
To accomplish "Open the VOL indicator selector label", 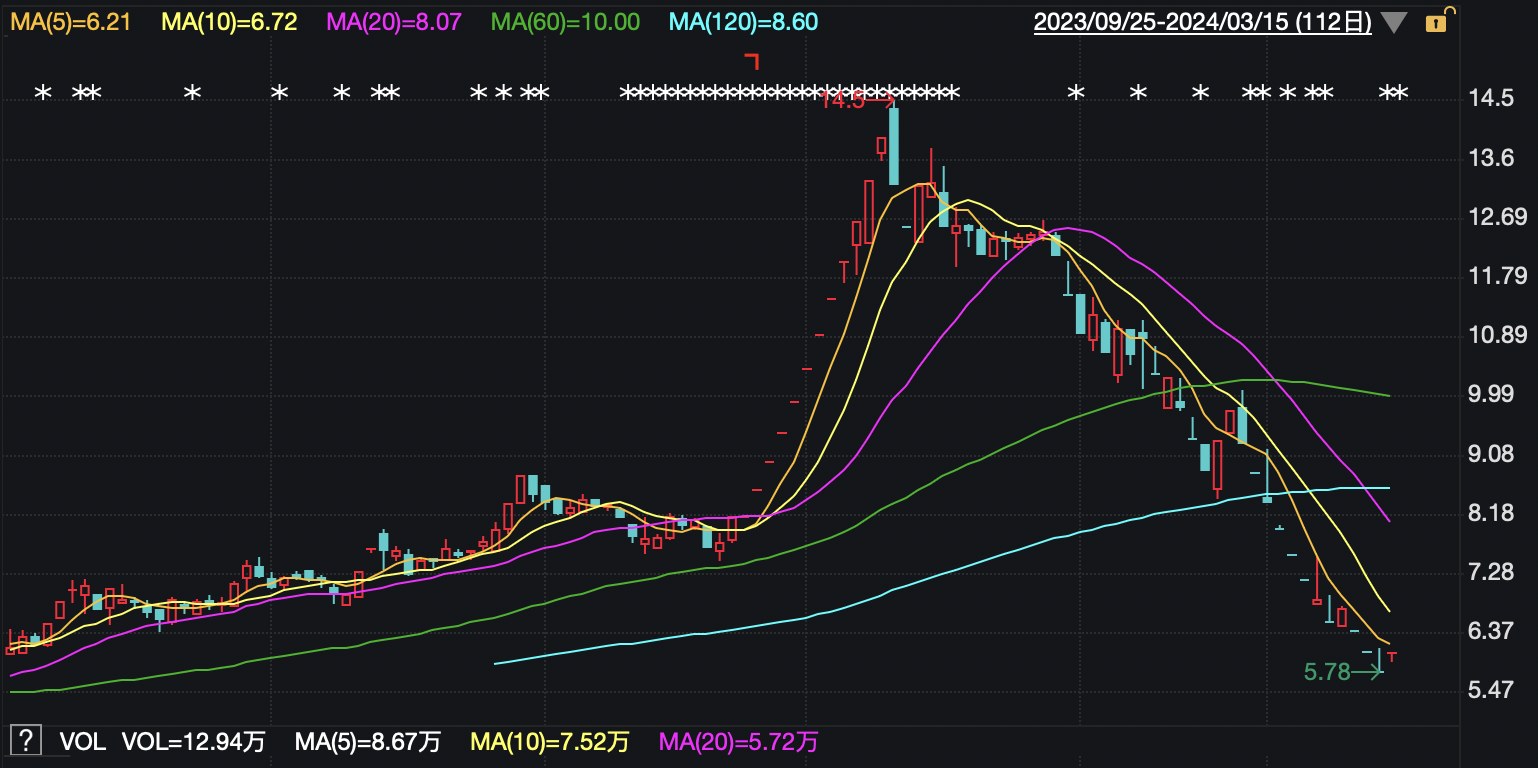I will click(x=83, y=742).
